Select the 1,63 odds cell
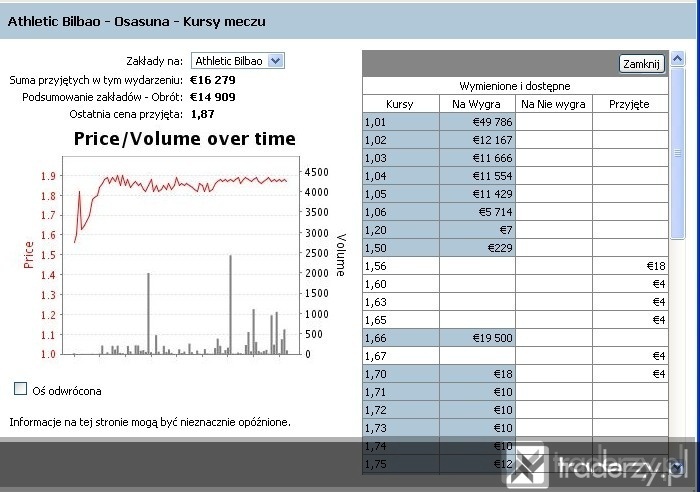This screenshot has height=492, width=700. pyautogui.click(x=401, y=302)
